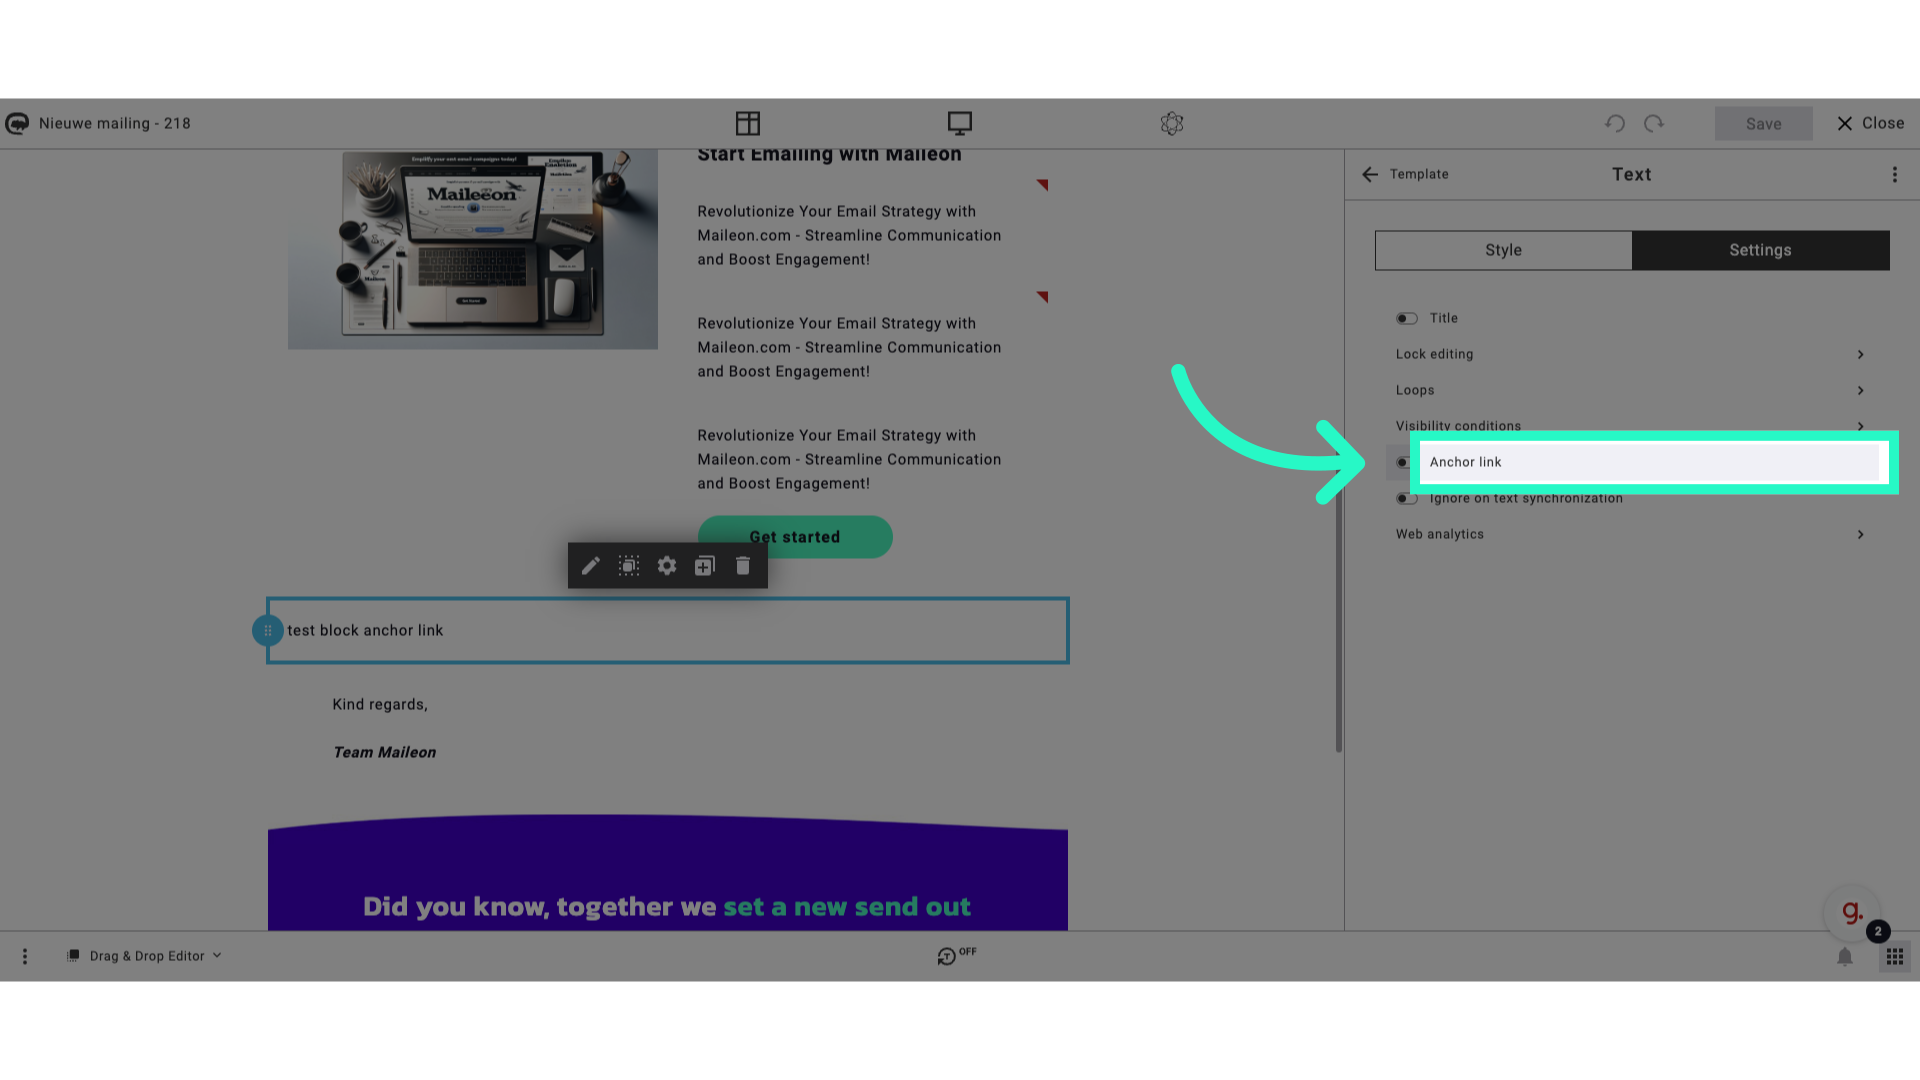Undo the last change

[x=1615, y=123]
